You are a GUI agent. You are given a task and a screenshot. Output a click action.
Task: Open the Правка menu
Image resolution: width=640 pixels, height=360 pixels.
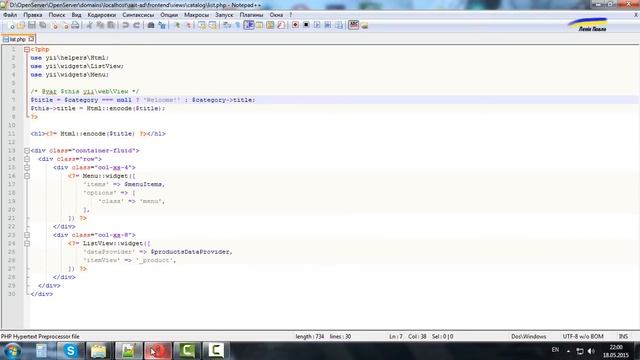(33, 15)
